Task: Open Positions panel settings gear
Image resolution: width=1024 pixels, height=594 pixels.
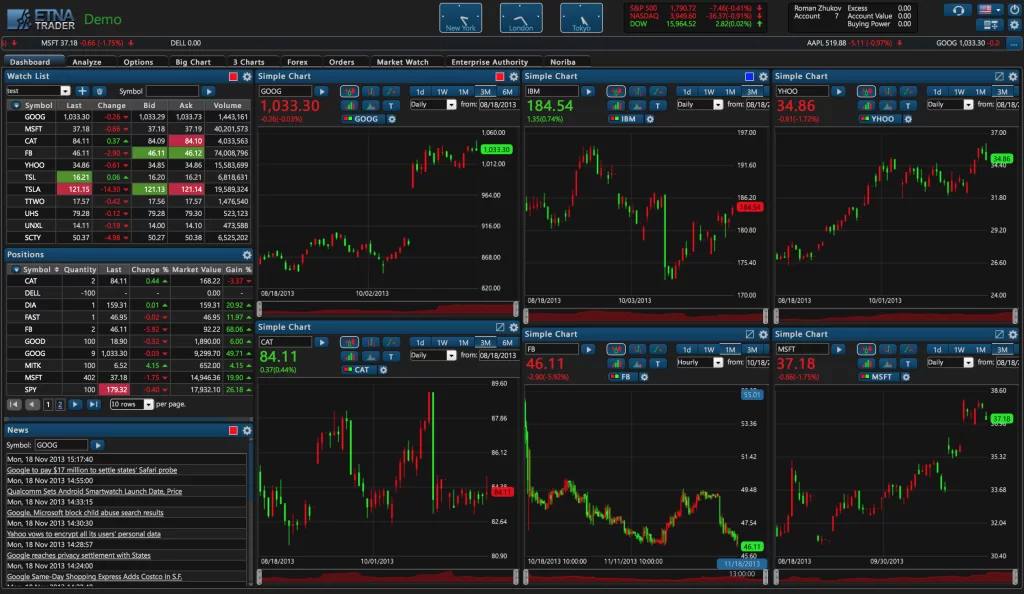Action: tap(247, 255)
